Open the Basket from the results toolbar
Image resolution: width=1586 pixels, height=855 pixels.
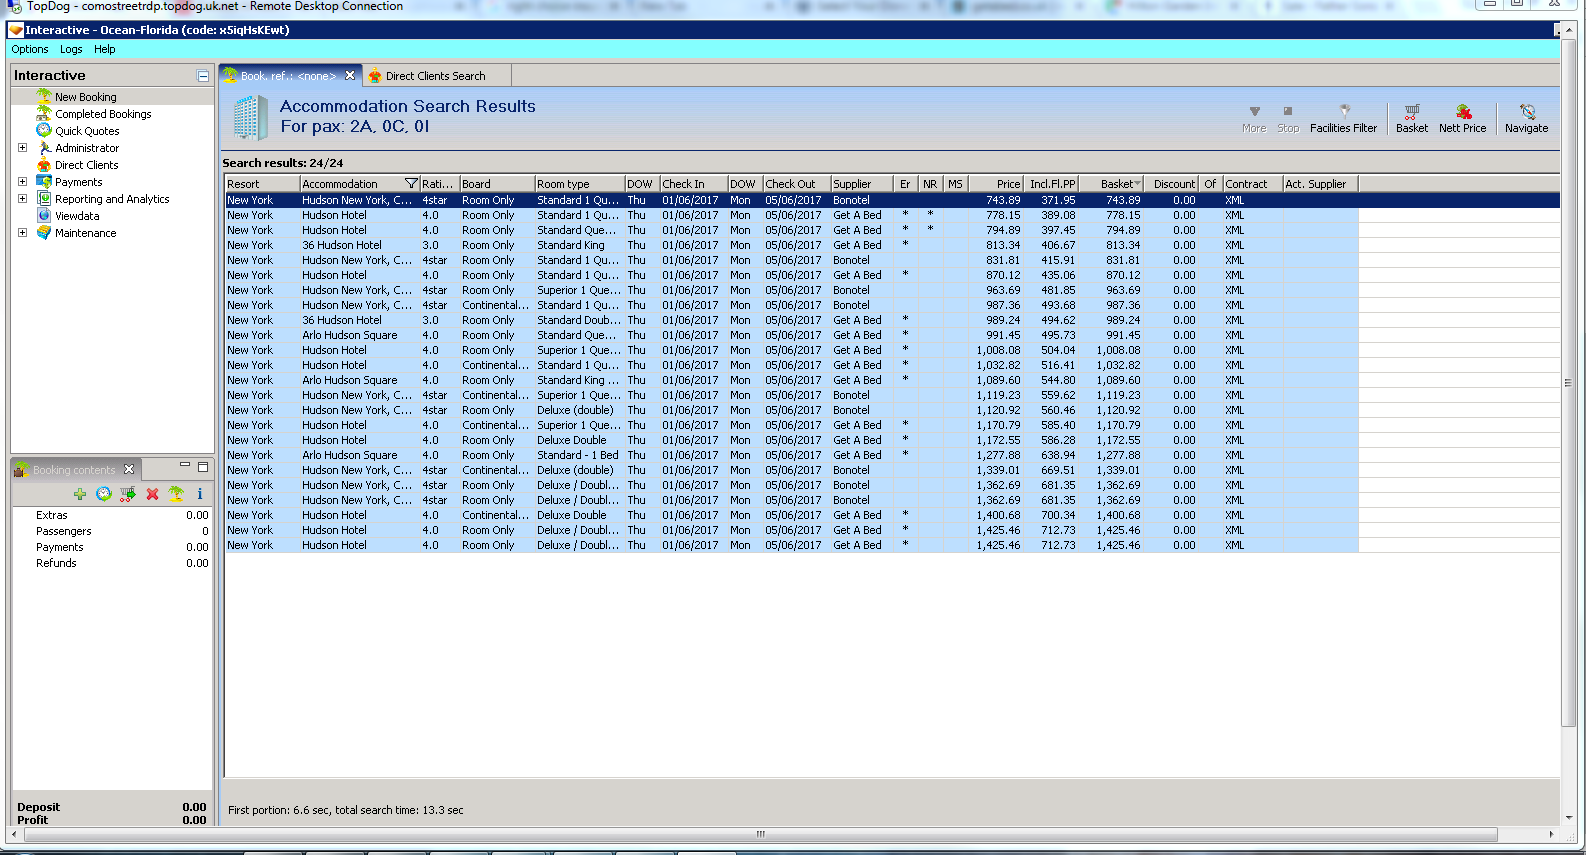1412,118
